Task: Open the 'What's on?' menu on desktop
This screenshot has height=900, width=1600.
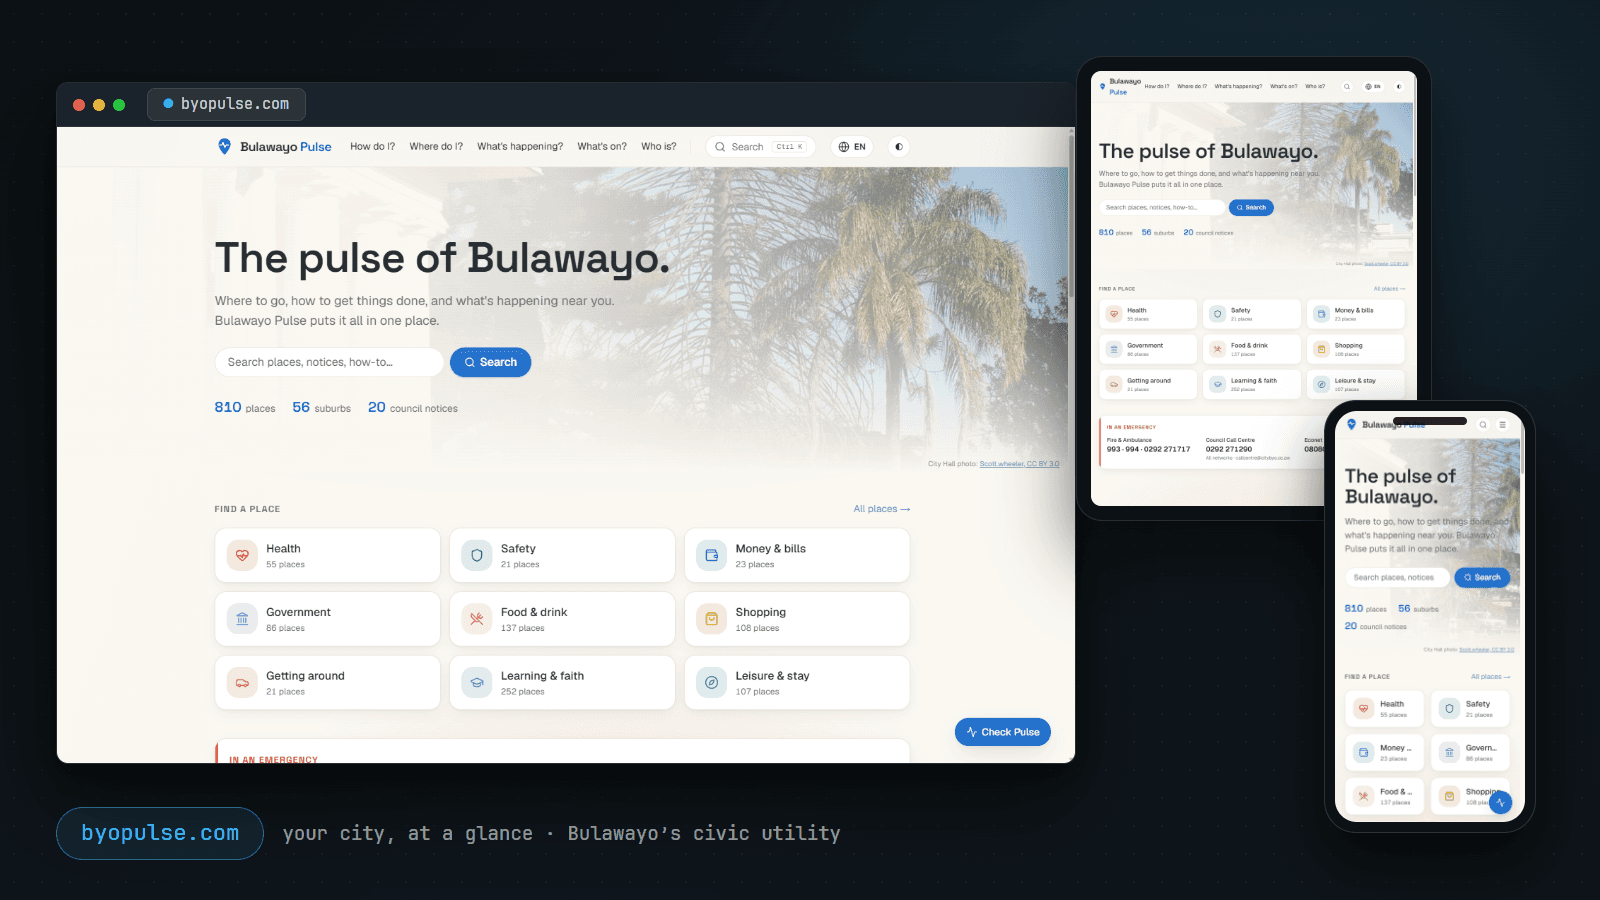Action: [602, 147]
